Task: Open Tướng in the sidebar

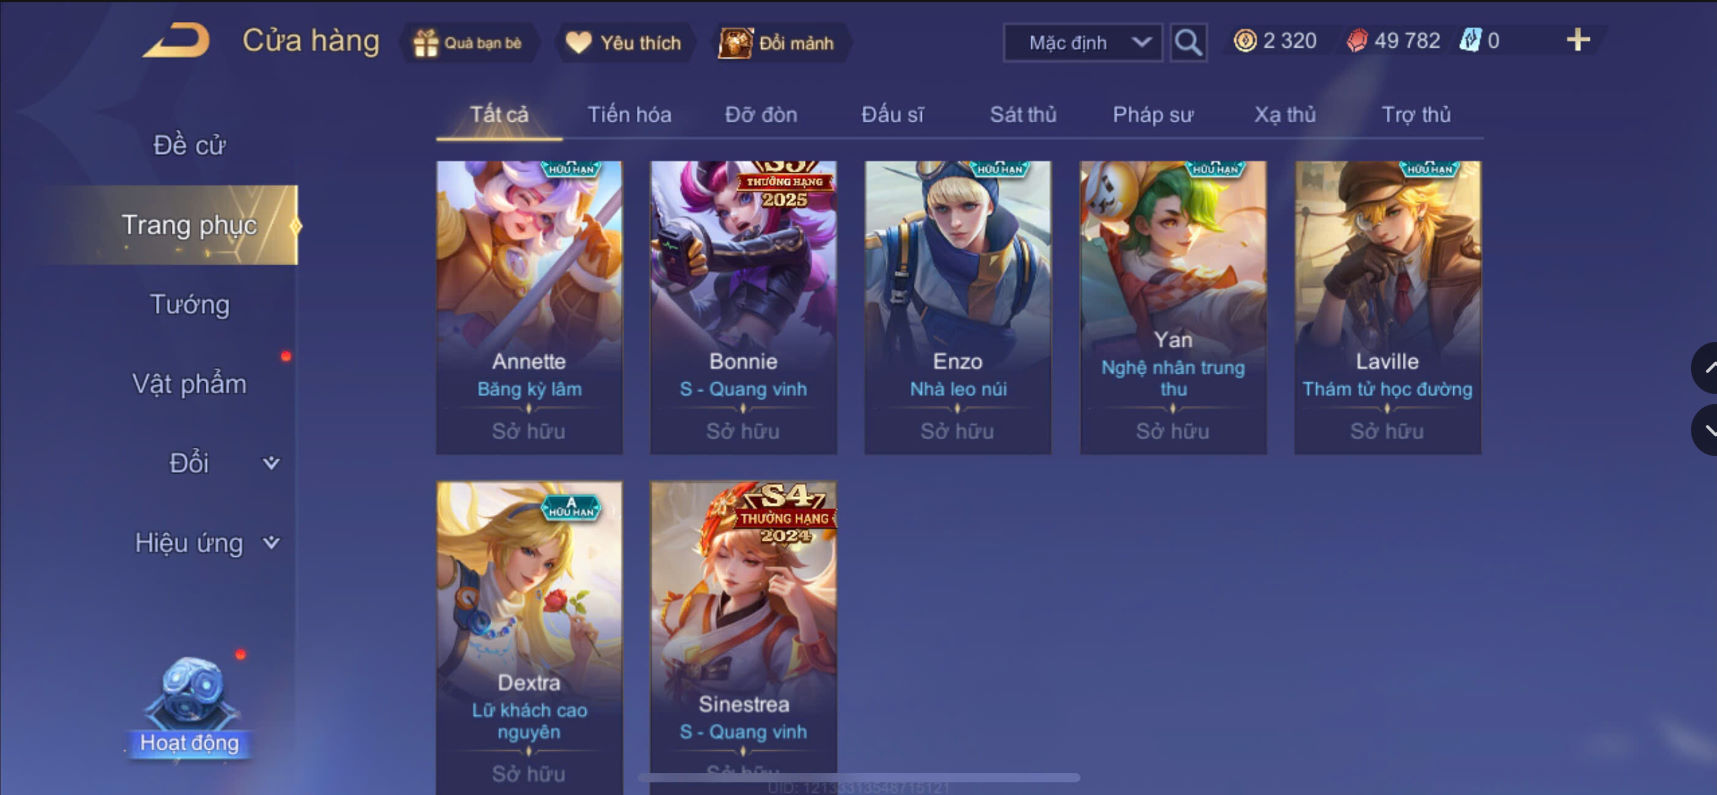Action: (189, 304)
